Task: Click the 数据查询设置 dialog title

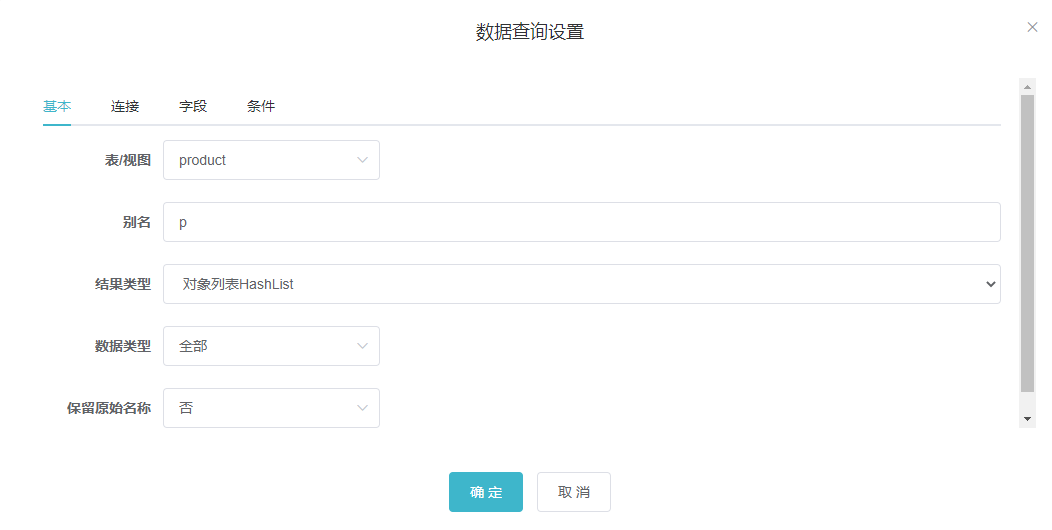Action: [530, 32]
